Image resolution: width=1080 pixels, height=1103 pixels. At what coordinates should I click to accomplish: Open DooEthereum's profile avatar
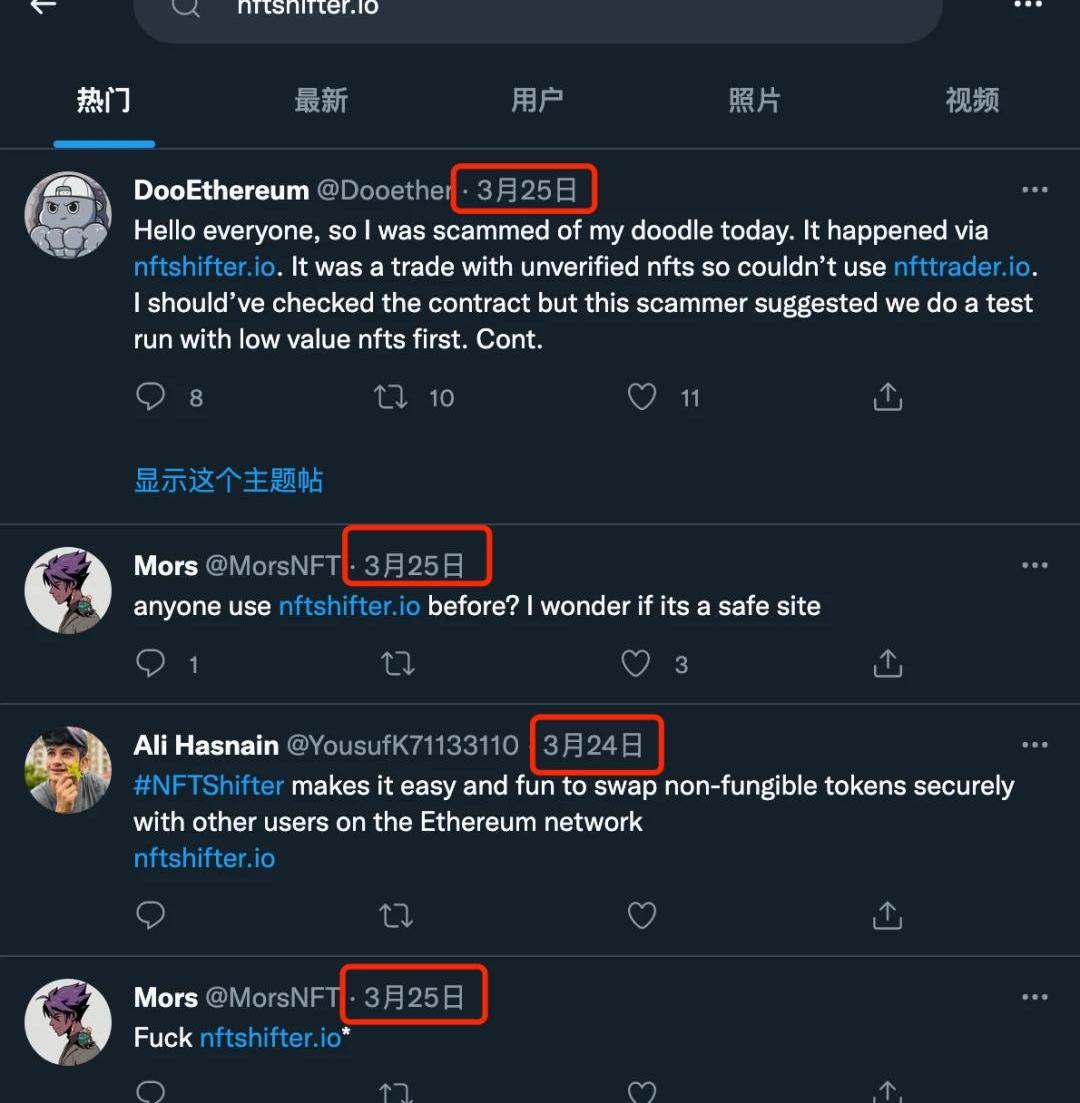point(68,215)
